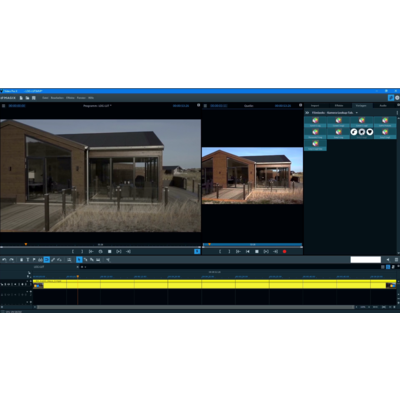Toggle the blue button beside program transport controls

197,251
